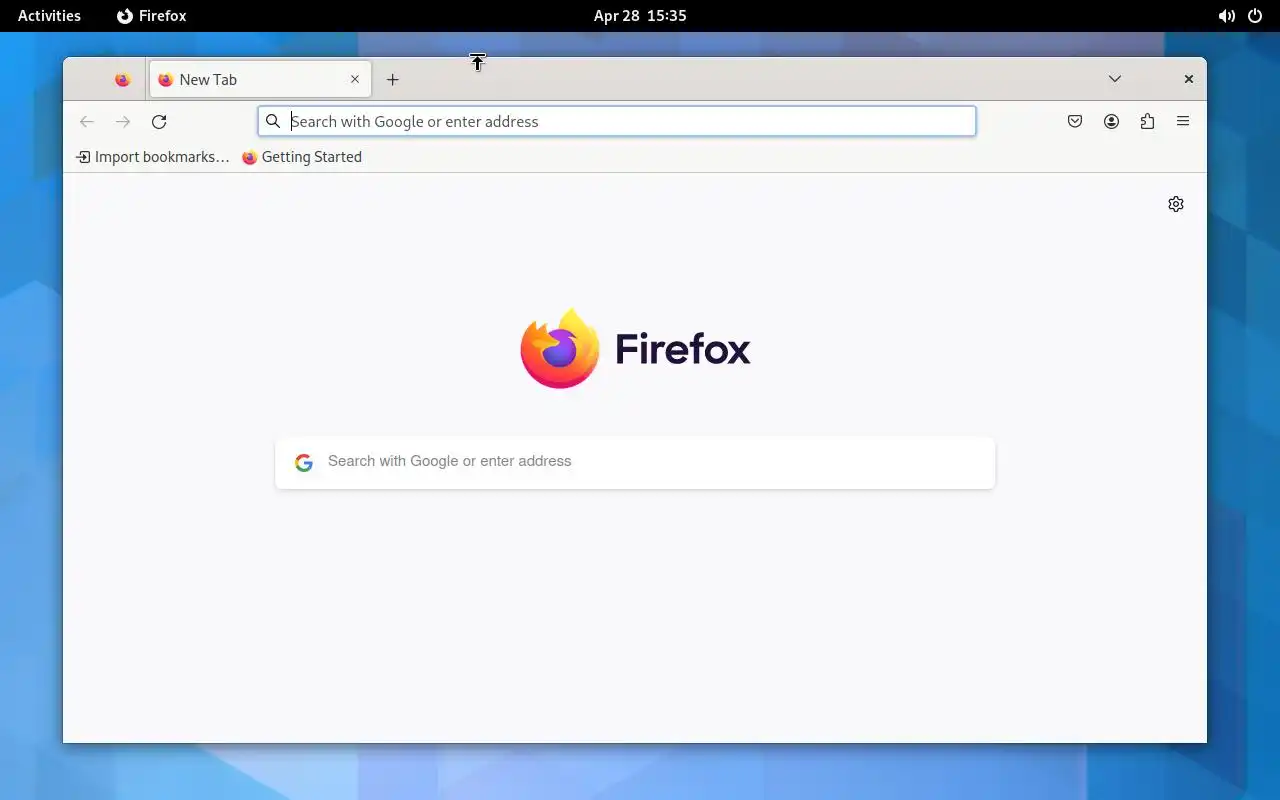Screen dimensions: 1280x800
Task: Save to Pocket icon
Action: (x=1075, y=121)
